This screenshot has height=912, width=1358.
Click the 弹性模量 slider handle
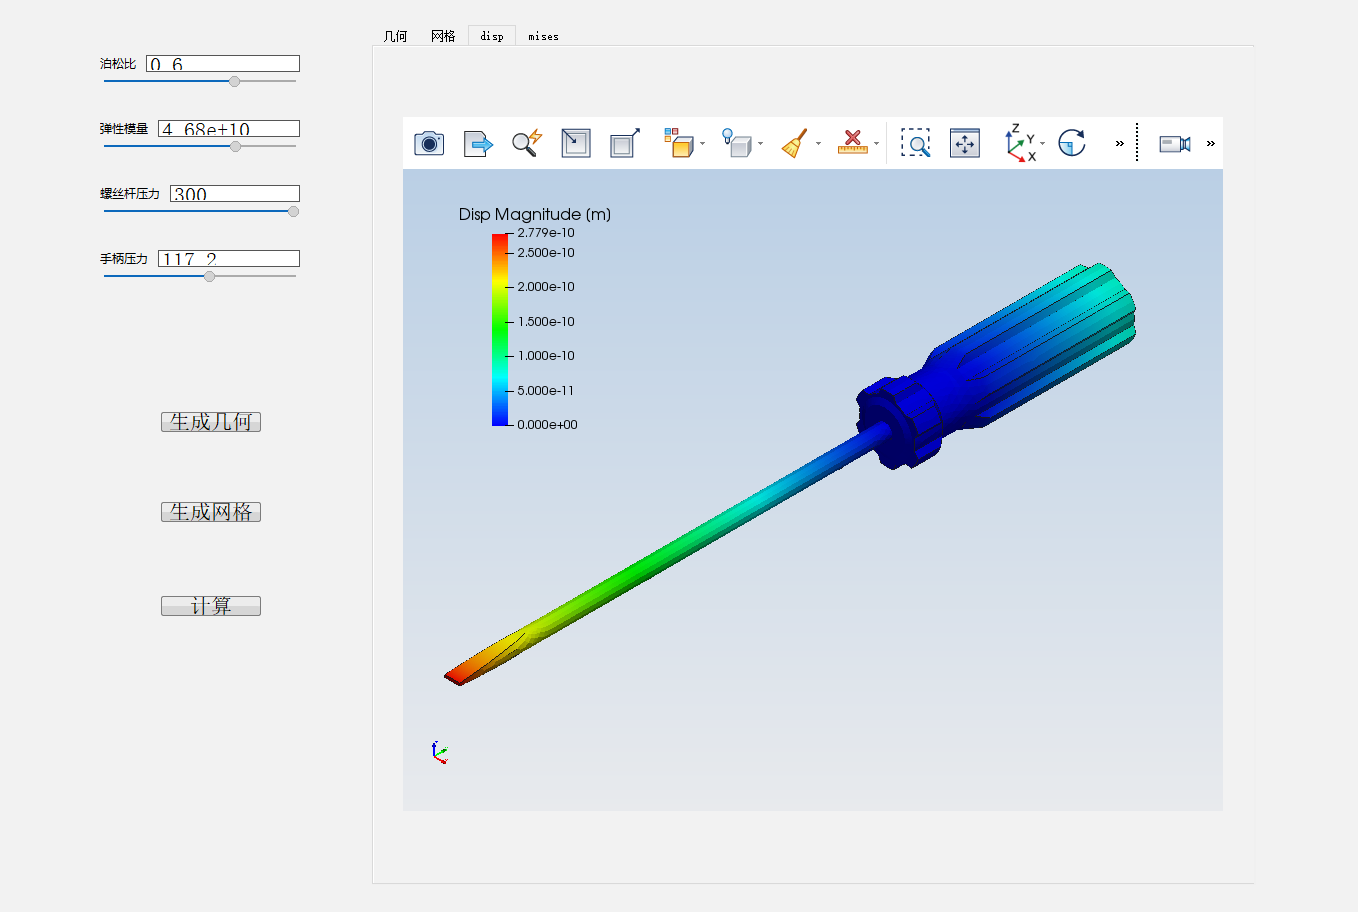[235, 146]
